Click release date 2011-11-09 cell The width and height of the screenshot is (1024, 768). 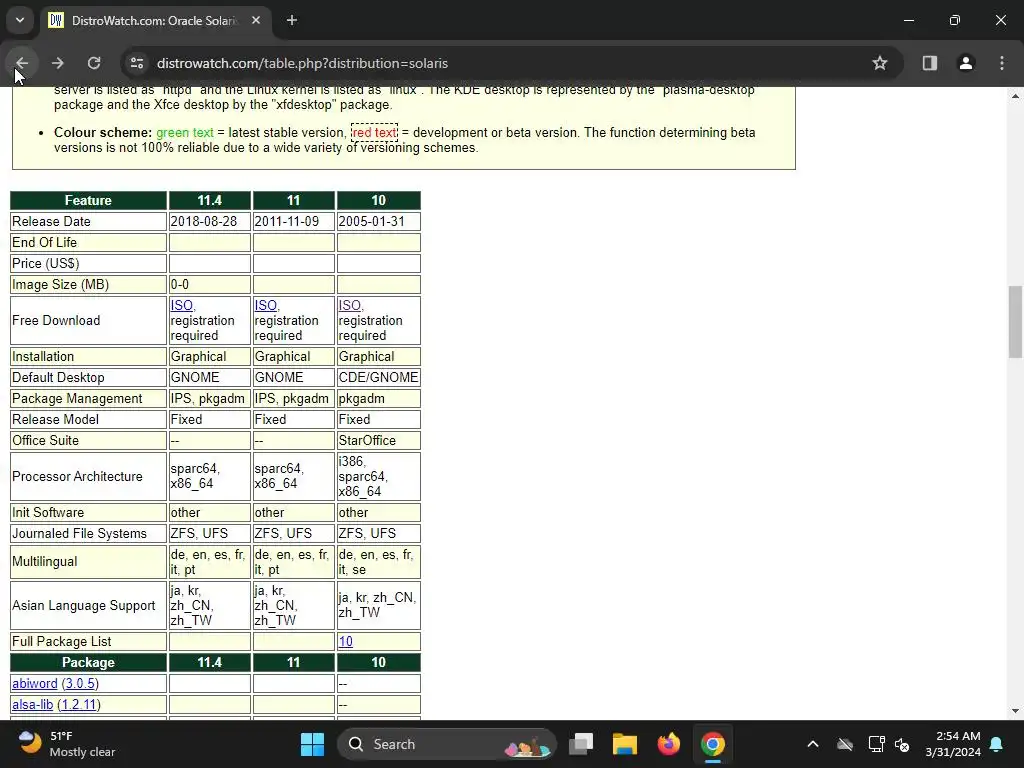click(x=293, y=221)
